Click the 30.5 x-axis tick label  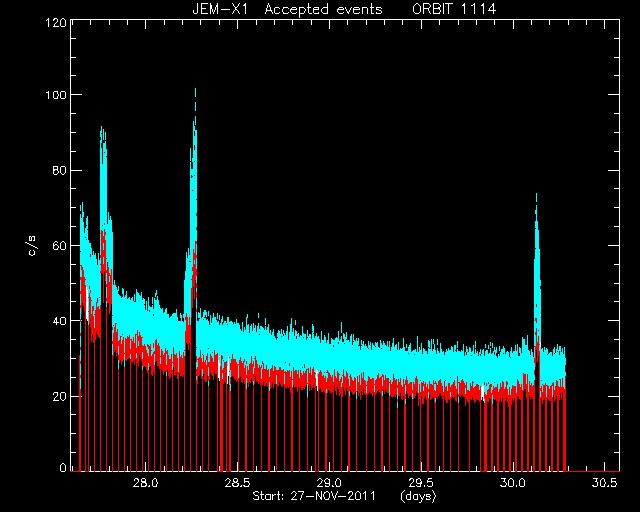(604, 483)
